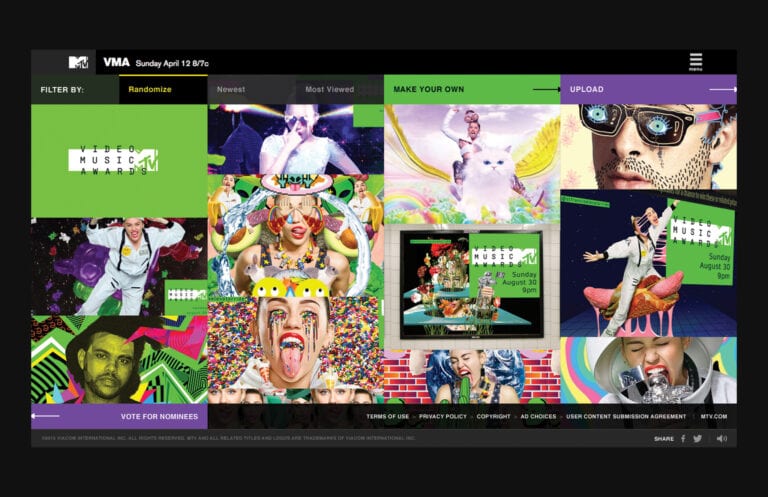Open User Content Submission Agreement link

point(627,416)
